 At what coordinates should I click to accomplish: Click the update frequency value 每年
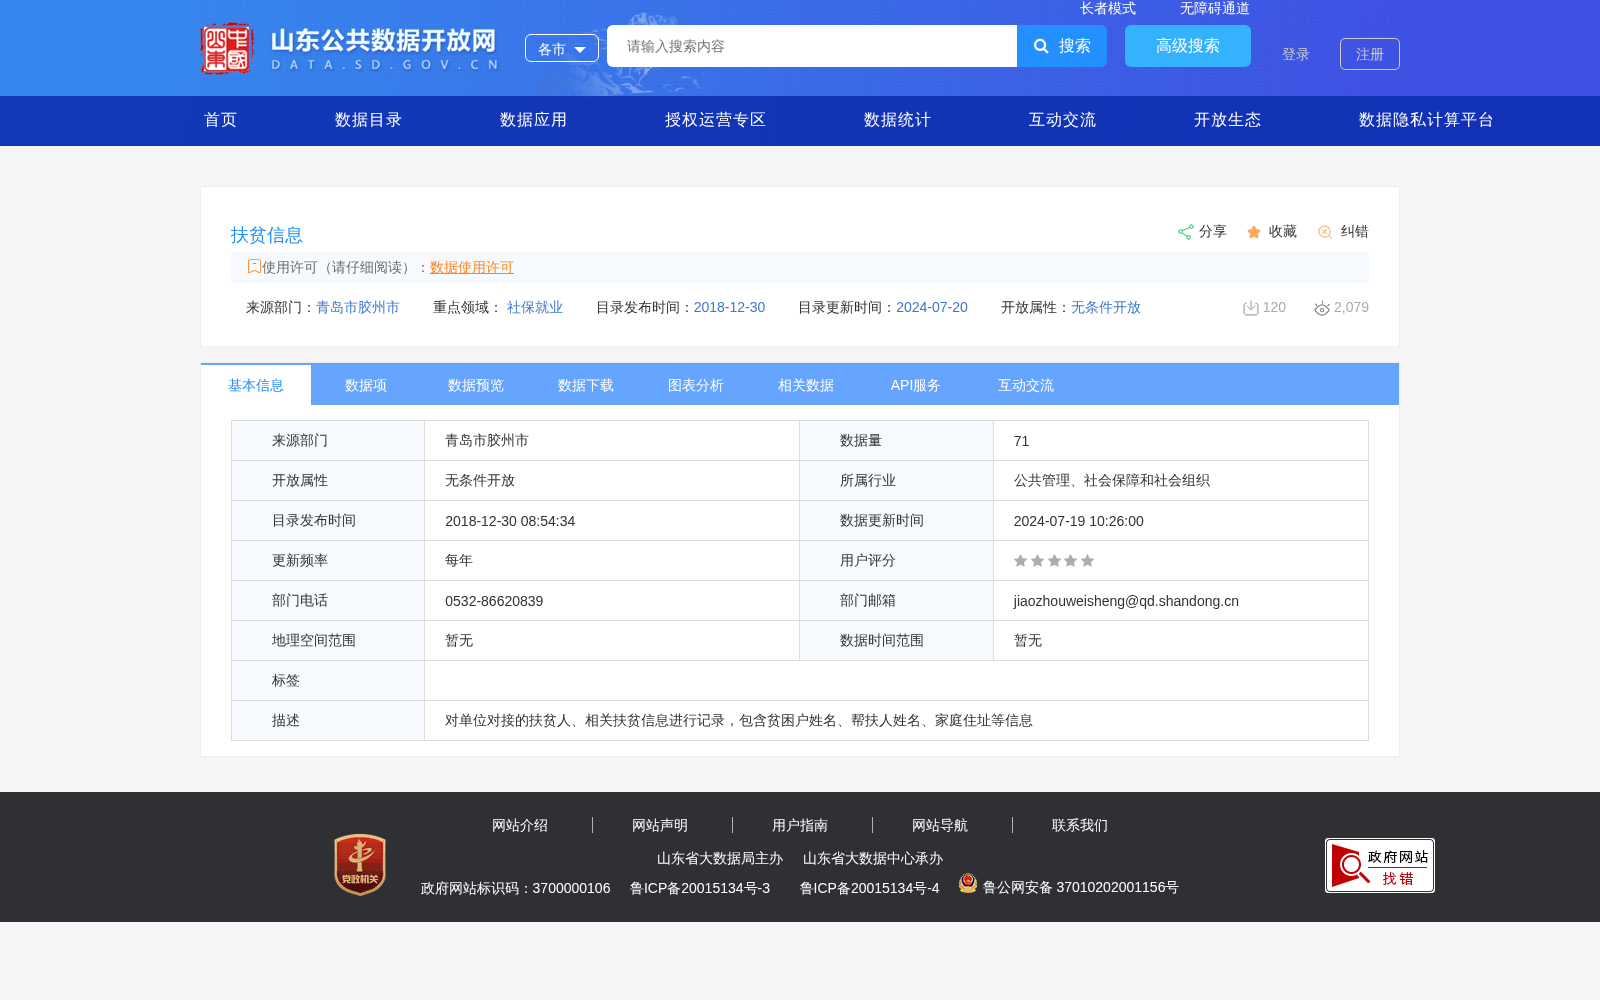[x=459, y=561]
